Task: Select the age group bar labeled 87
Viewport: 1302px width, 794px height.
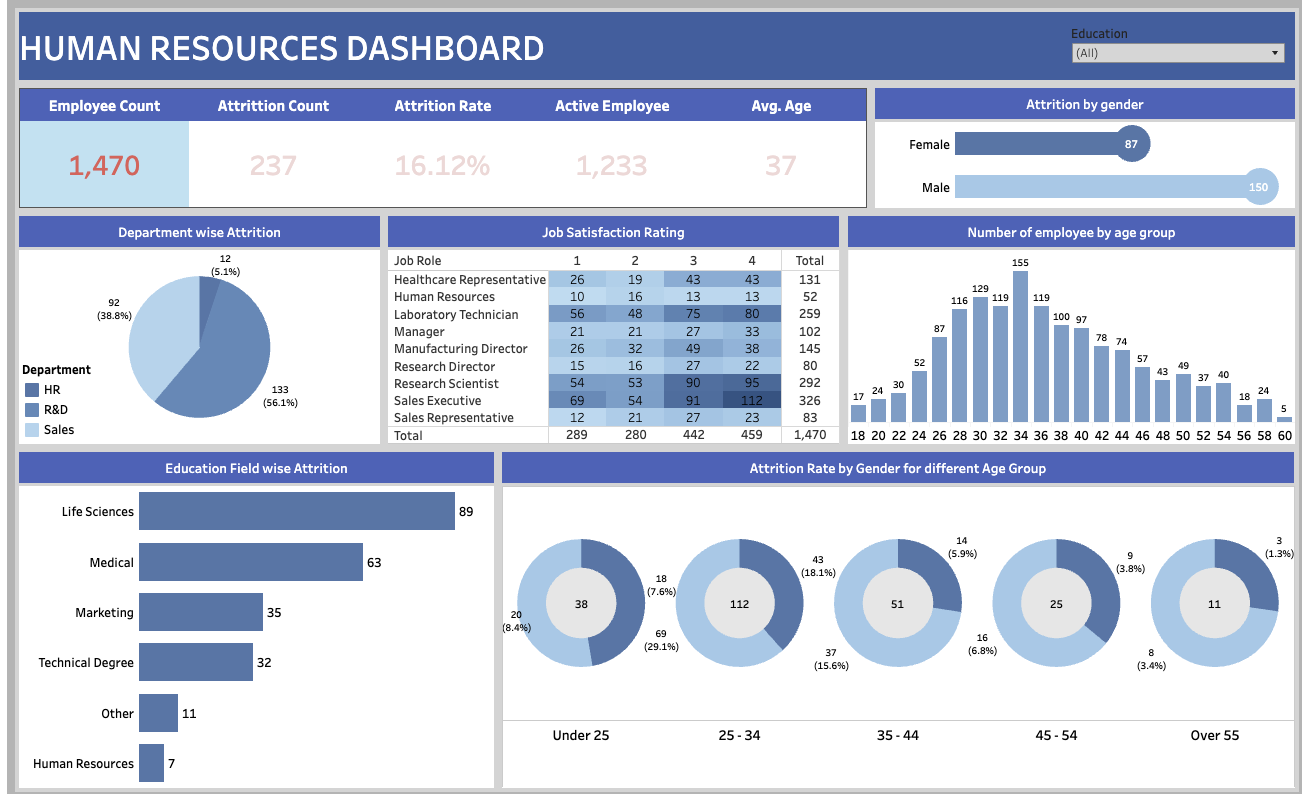Action: point(939,379)
